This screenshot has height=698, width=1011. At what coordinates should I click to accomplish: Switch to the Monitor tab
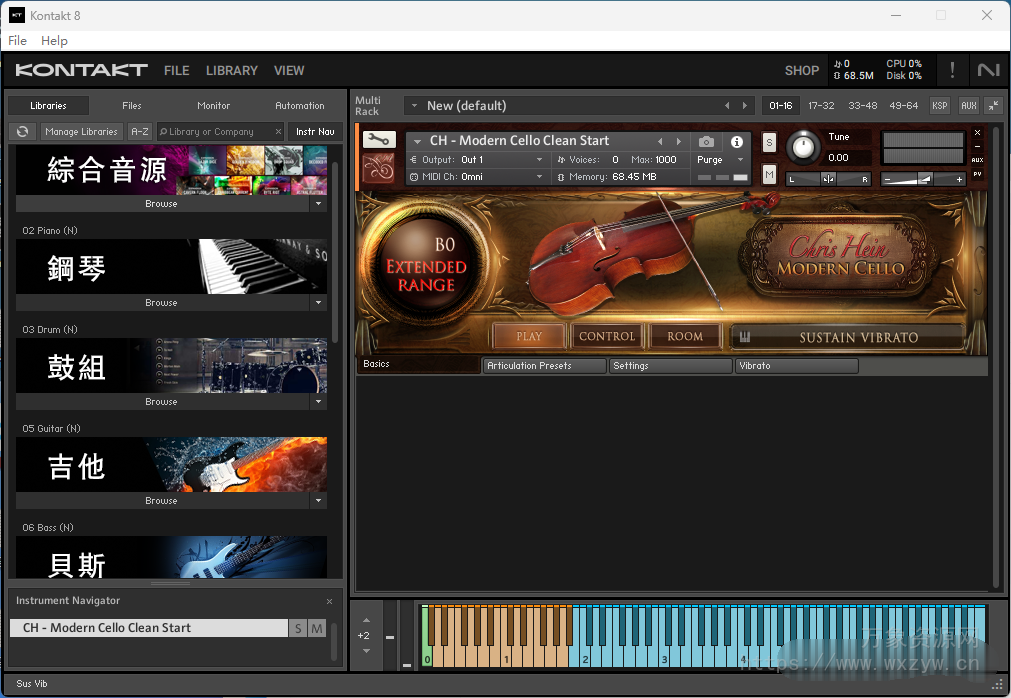(x=213, y=106)
